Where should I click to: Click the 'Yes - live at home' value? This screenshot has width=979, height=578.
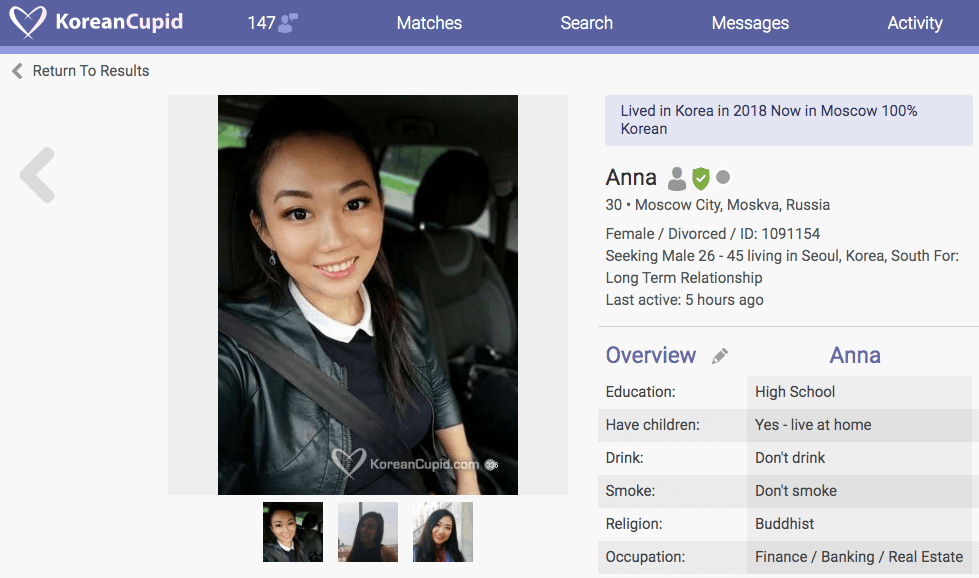[x=813, y=425]
